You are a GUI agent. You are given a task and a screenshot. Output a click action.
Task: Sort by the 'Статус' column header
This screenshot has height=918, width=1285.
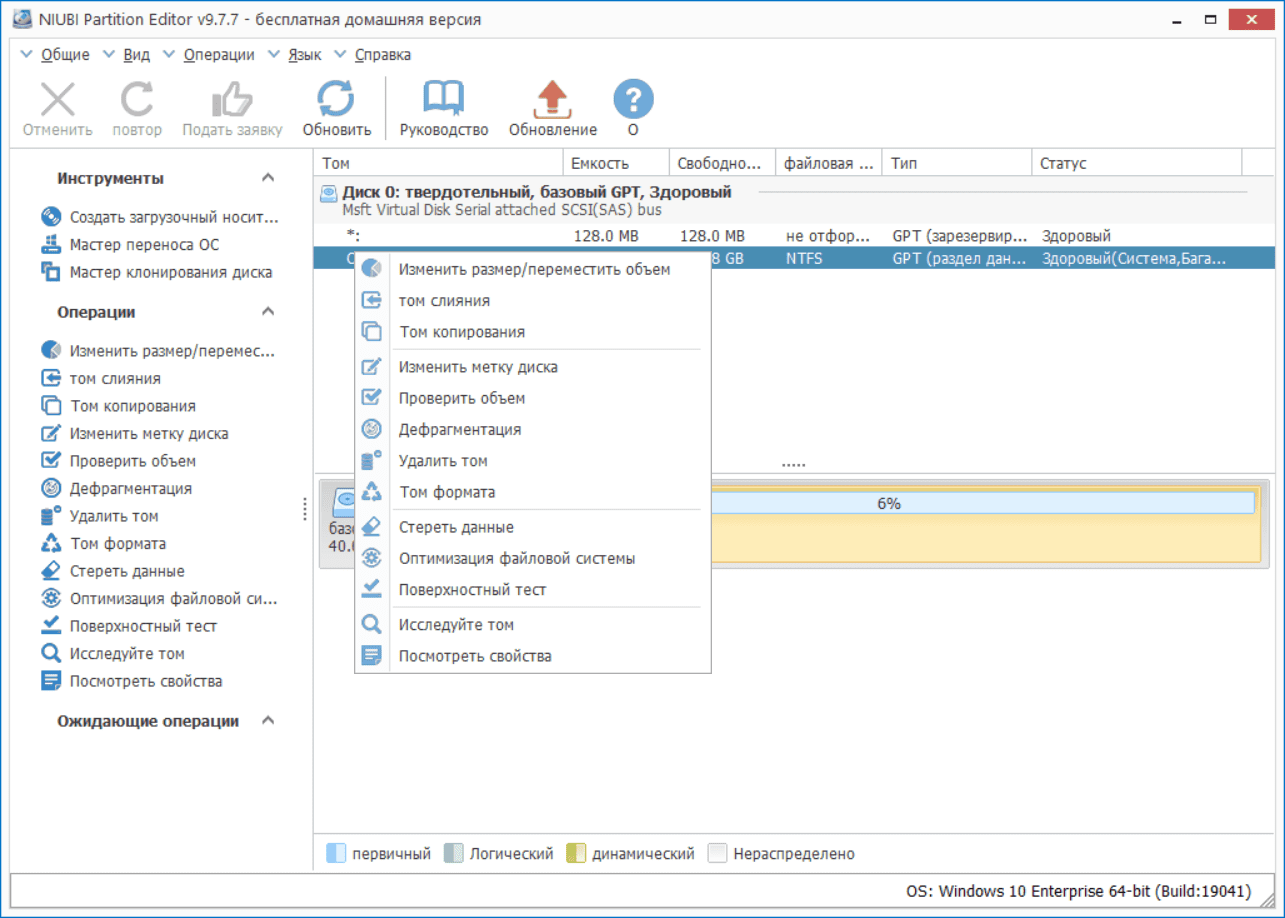1136,163
